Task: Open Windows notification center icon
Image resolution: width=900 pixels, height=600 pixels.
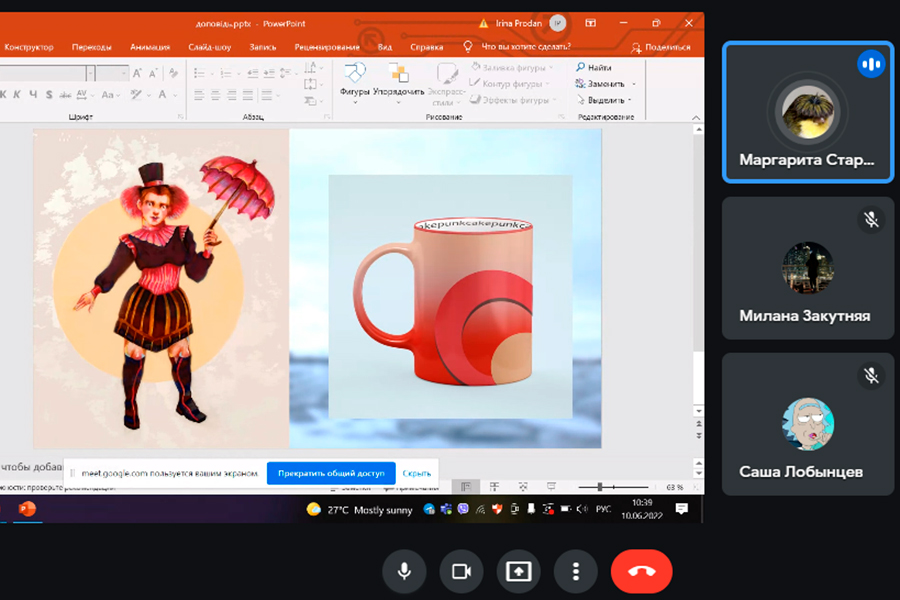Action: [x=682, y=509]
